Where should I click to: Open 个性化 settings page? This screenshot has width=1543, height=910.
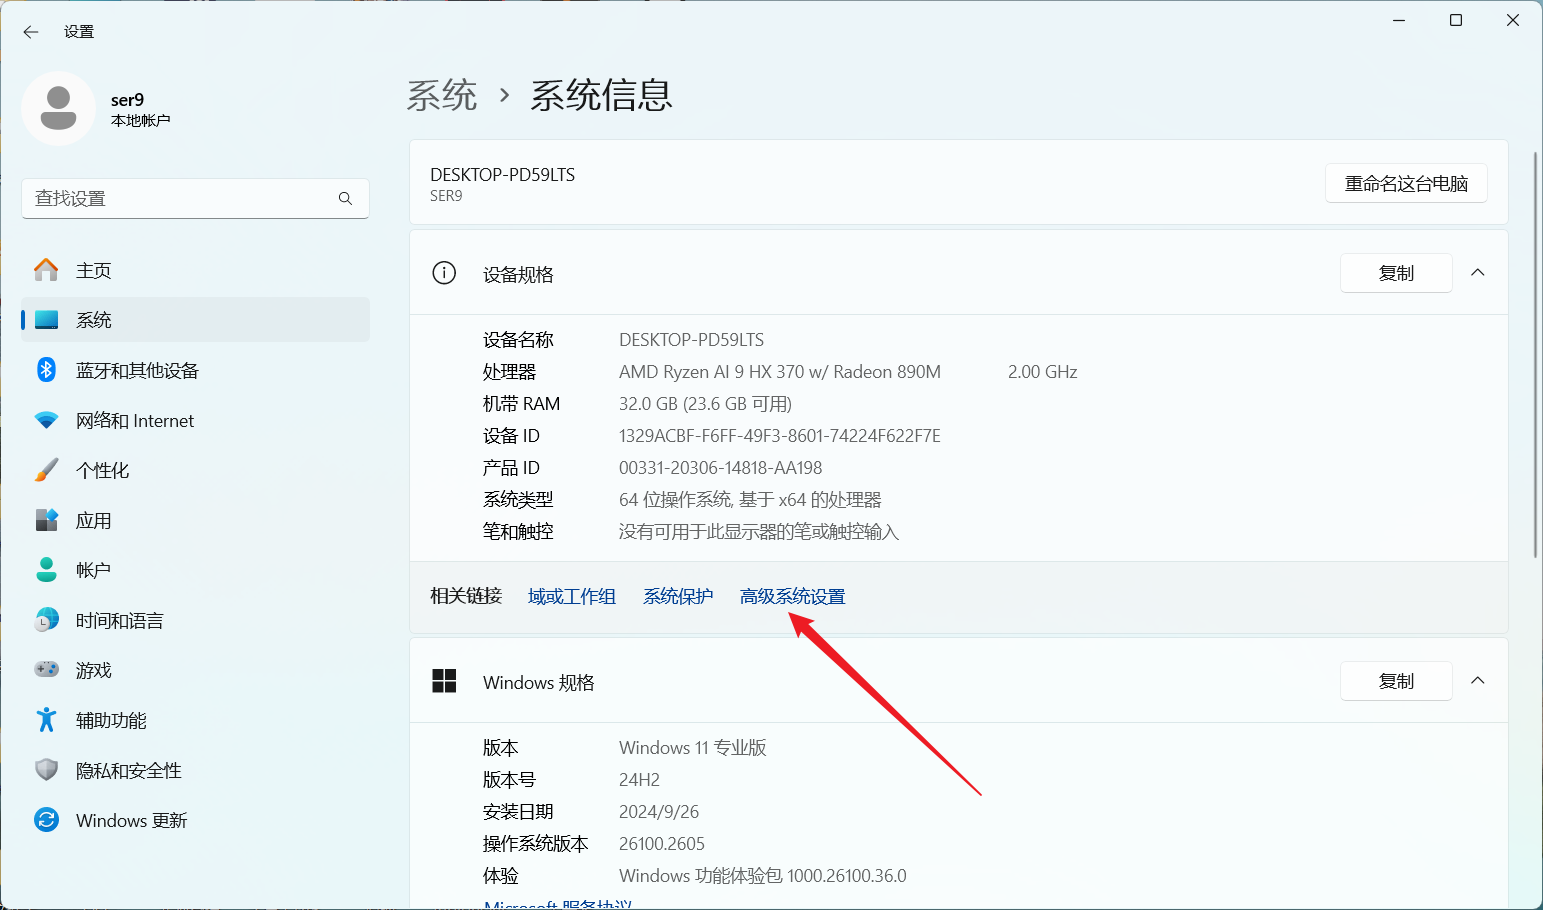(195, 470)
